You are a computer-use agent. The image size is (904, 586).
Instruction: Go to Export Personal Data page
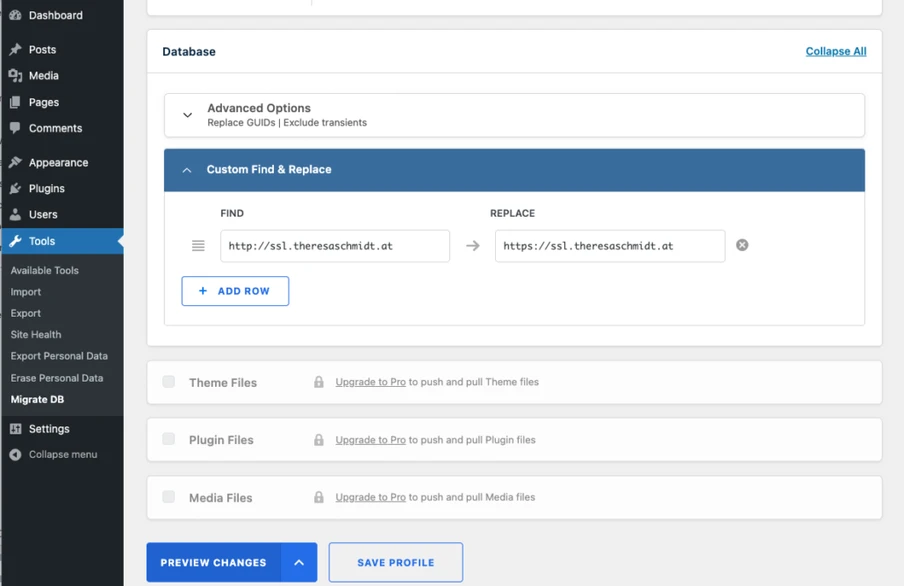(x=59, y=356)
